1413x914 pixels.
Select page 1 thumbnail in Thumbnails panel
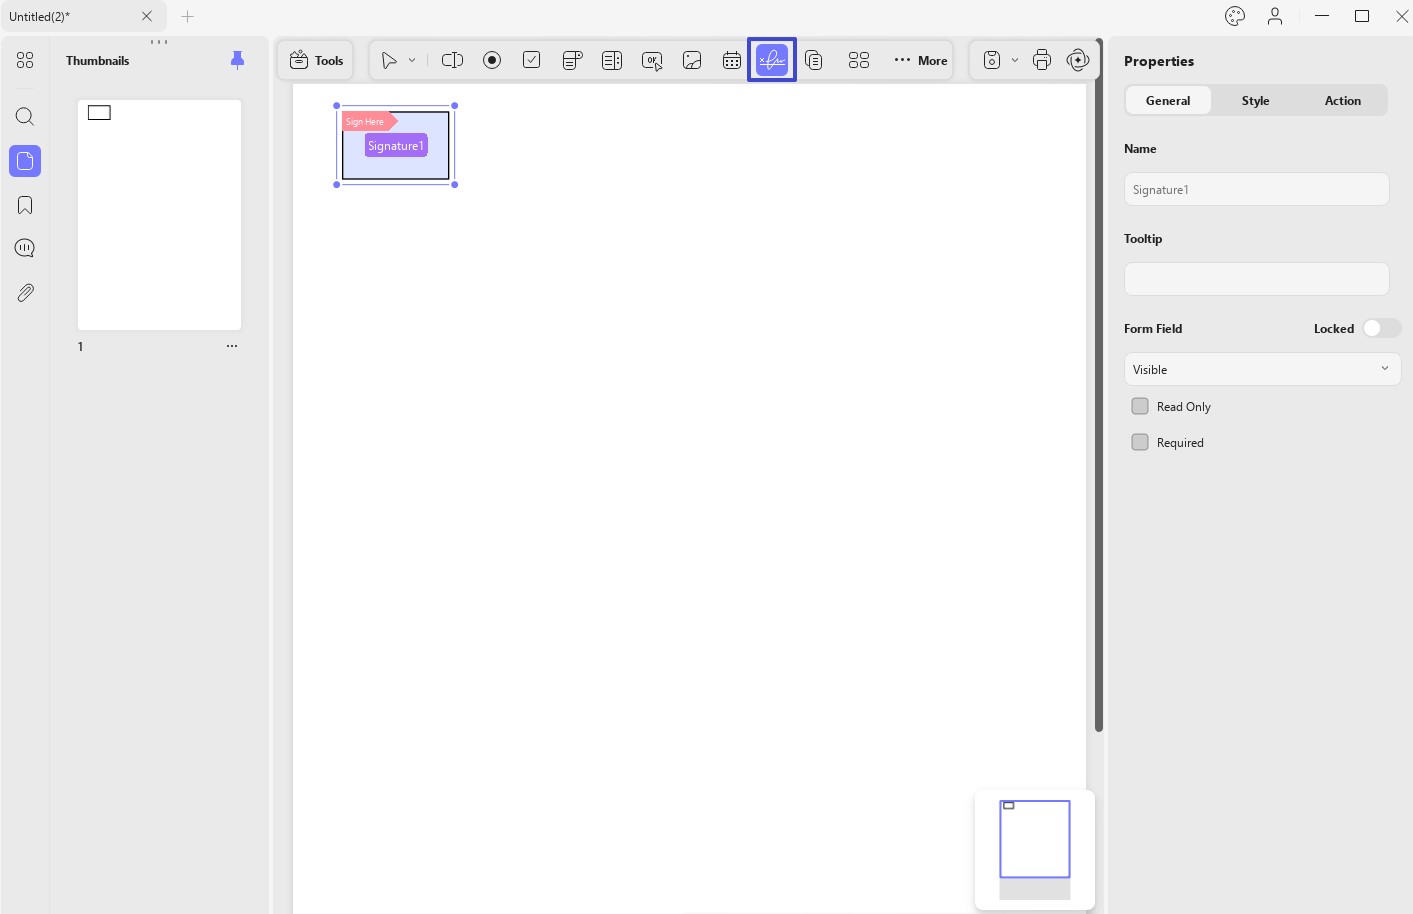pos(159,214)
